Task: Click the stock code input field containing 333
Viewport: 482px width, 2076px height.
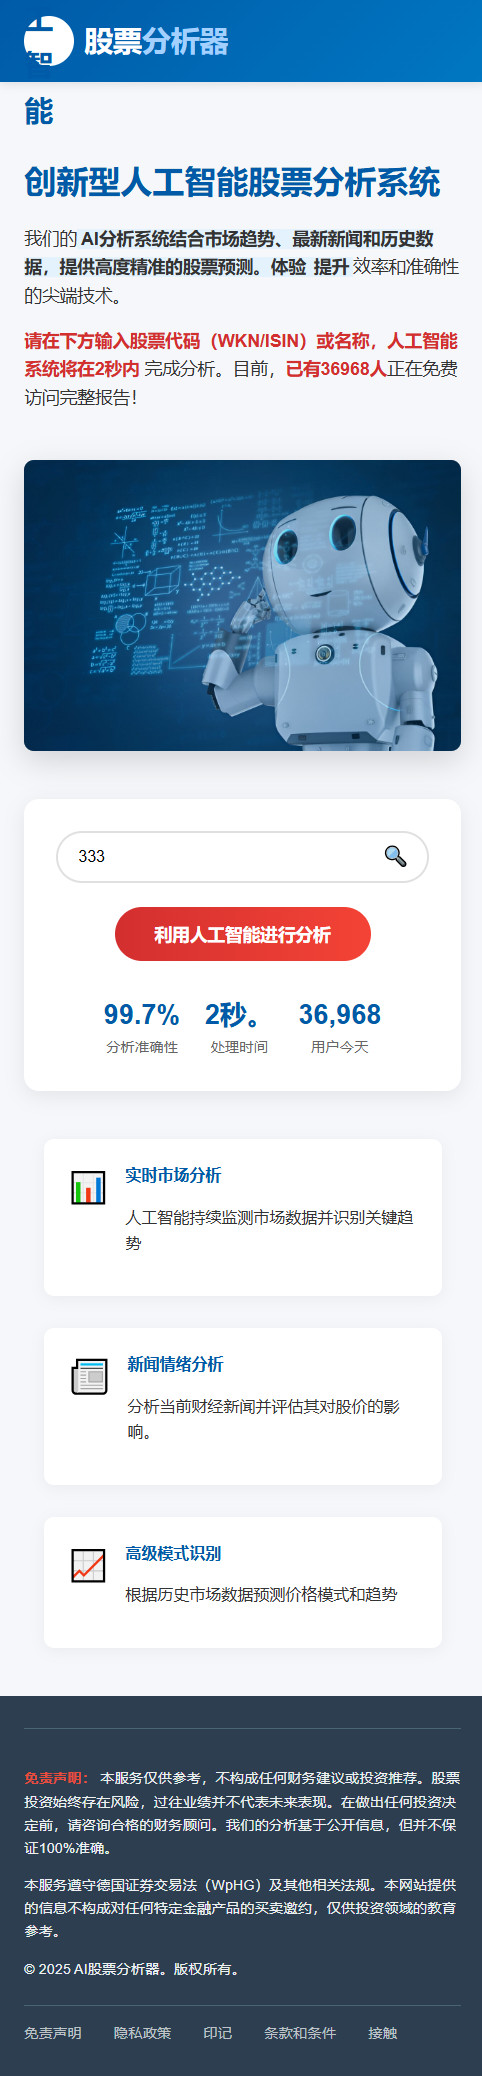Action: 242,857
